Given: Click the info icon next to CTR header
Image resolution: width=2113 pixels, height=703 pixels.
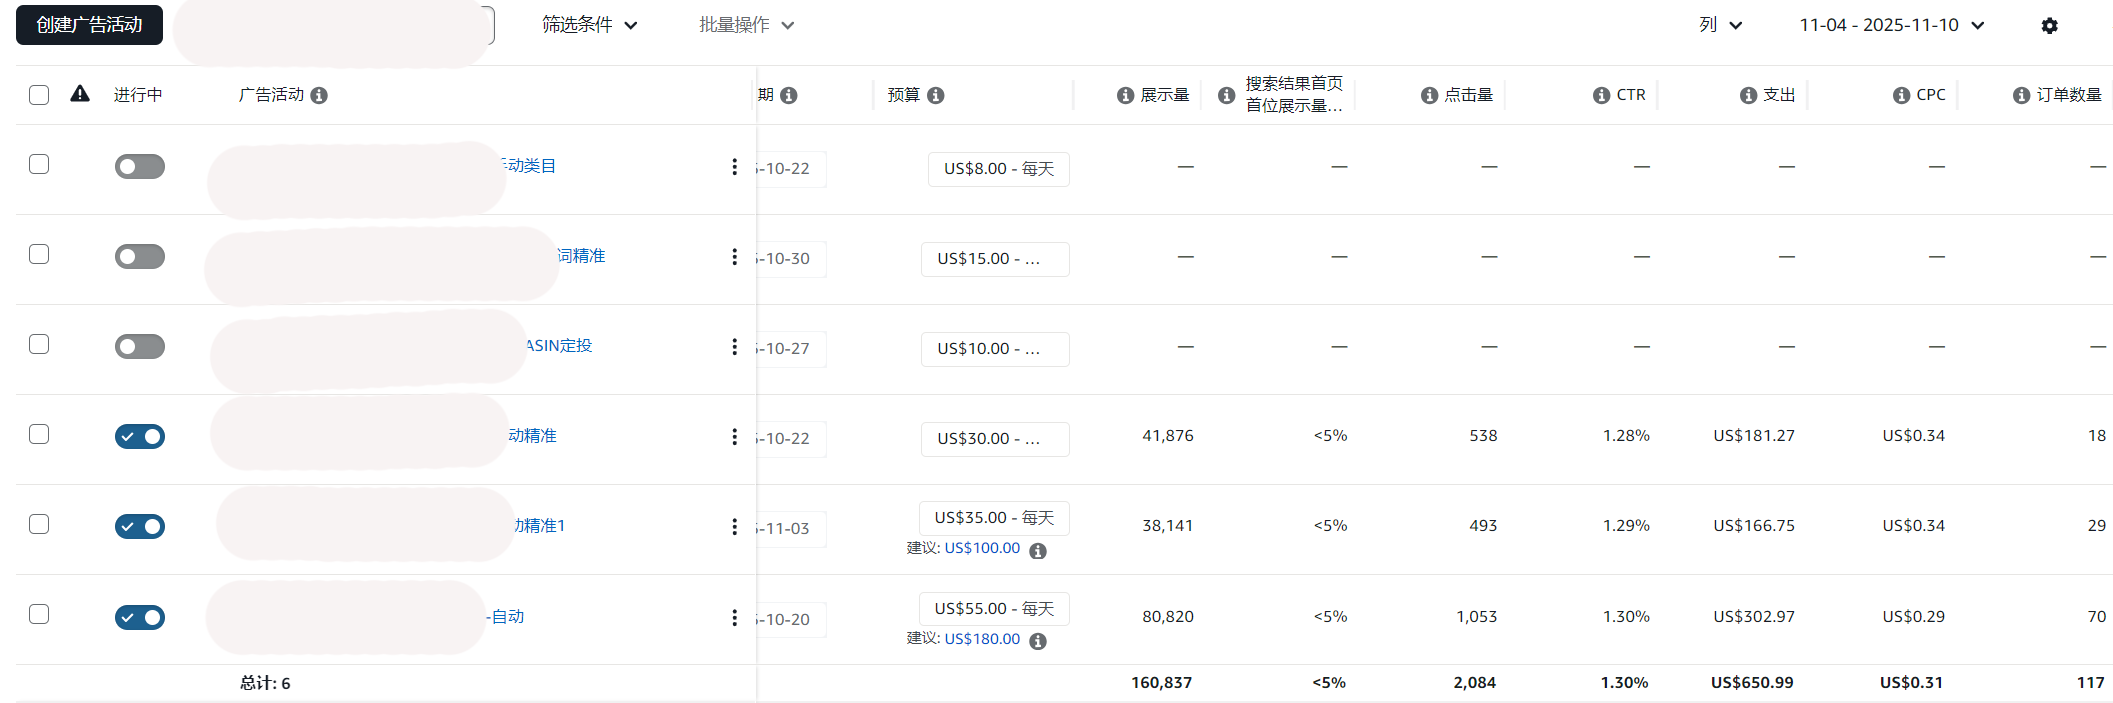Looking at the screenshot, I should [x=1602, y=95].
